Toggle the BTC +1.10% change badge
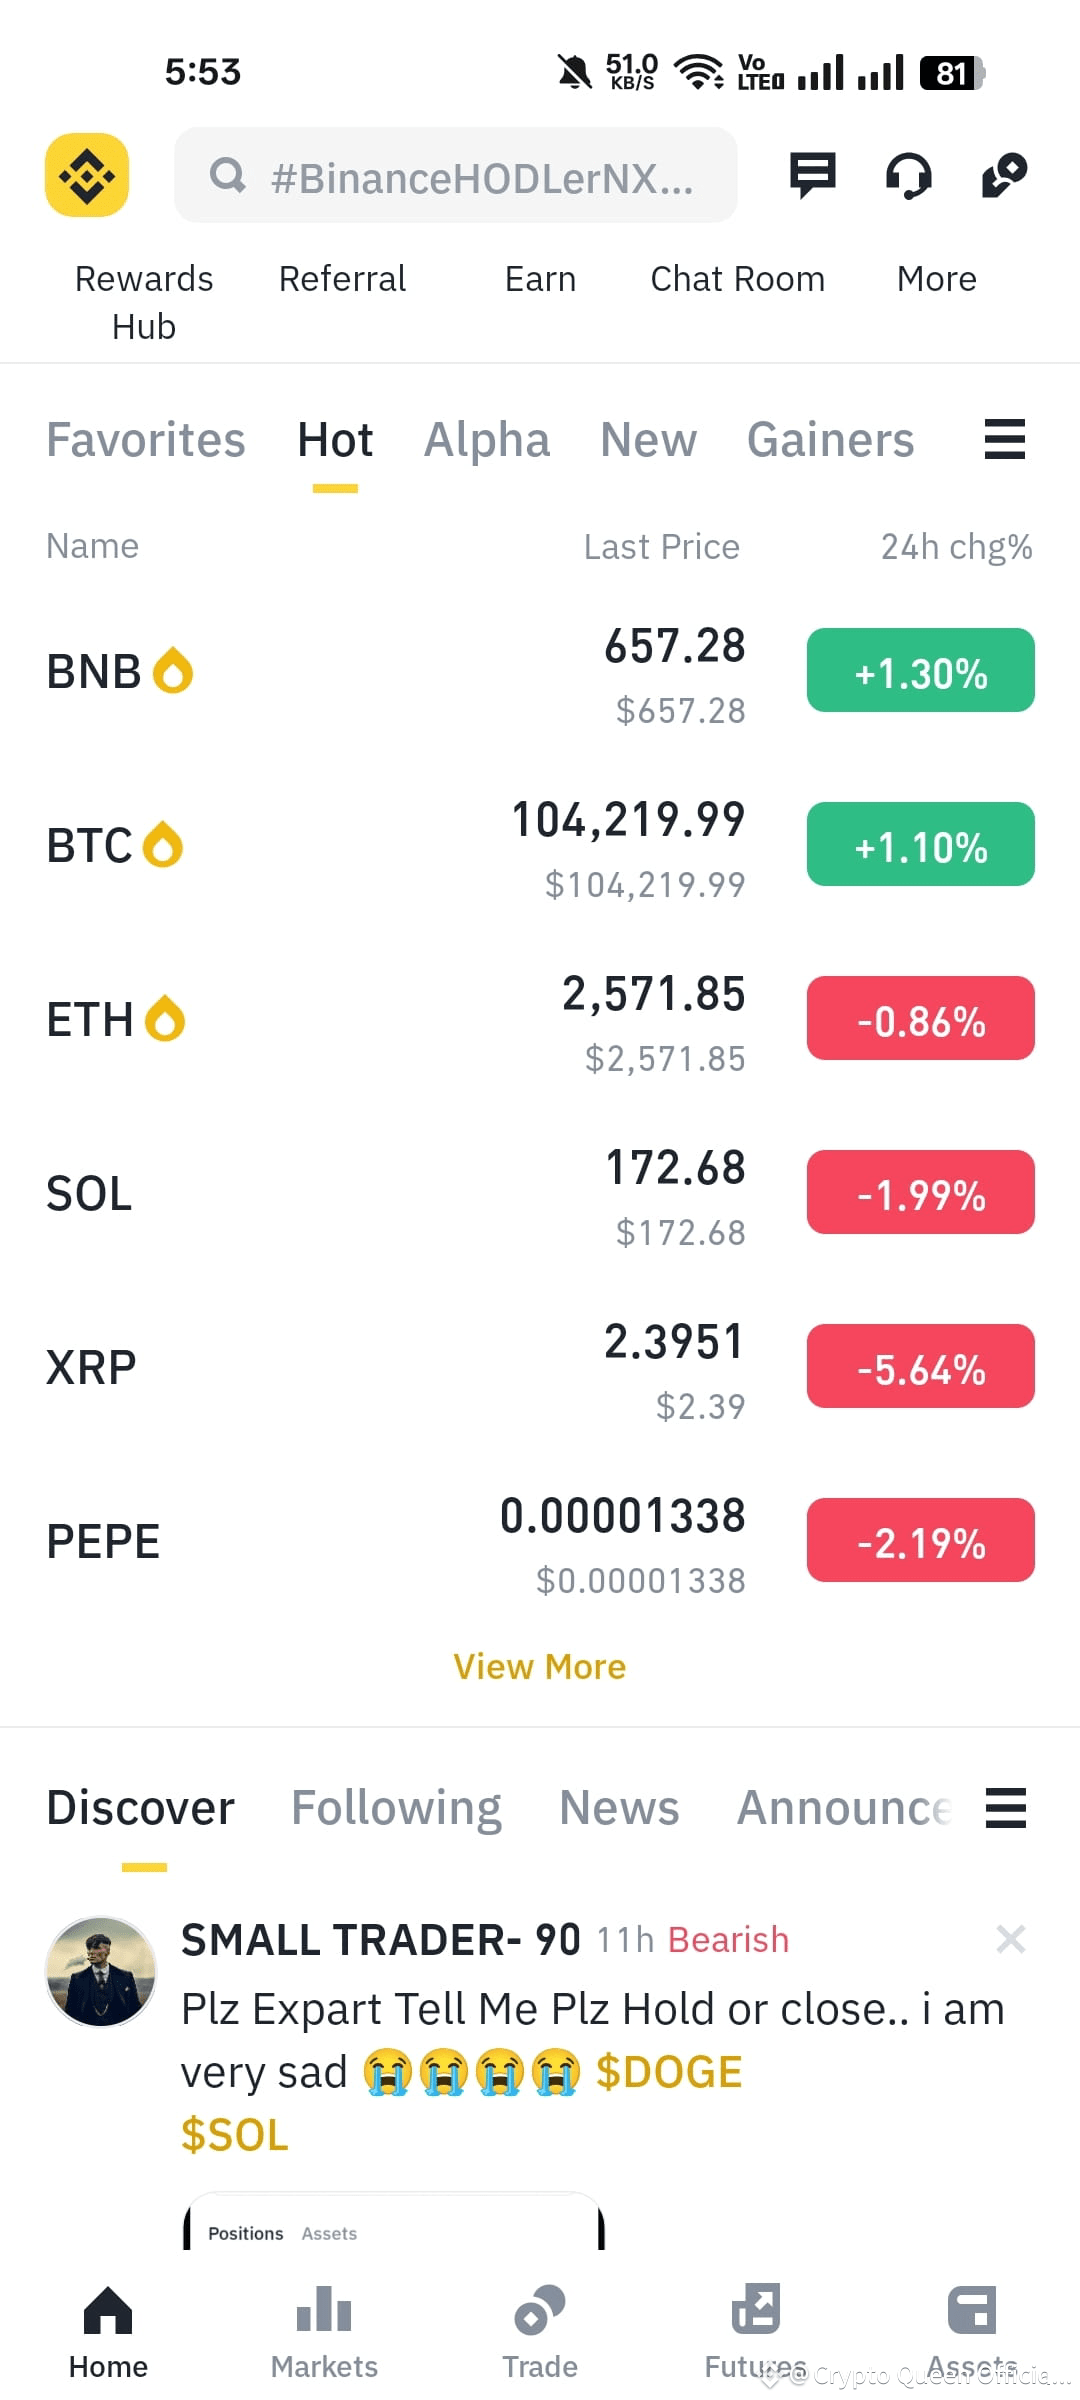Image resolution: width=1080 pixels, height=2400 pixels. coord(920,844)
